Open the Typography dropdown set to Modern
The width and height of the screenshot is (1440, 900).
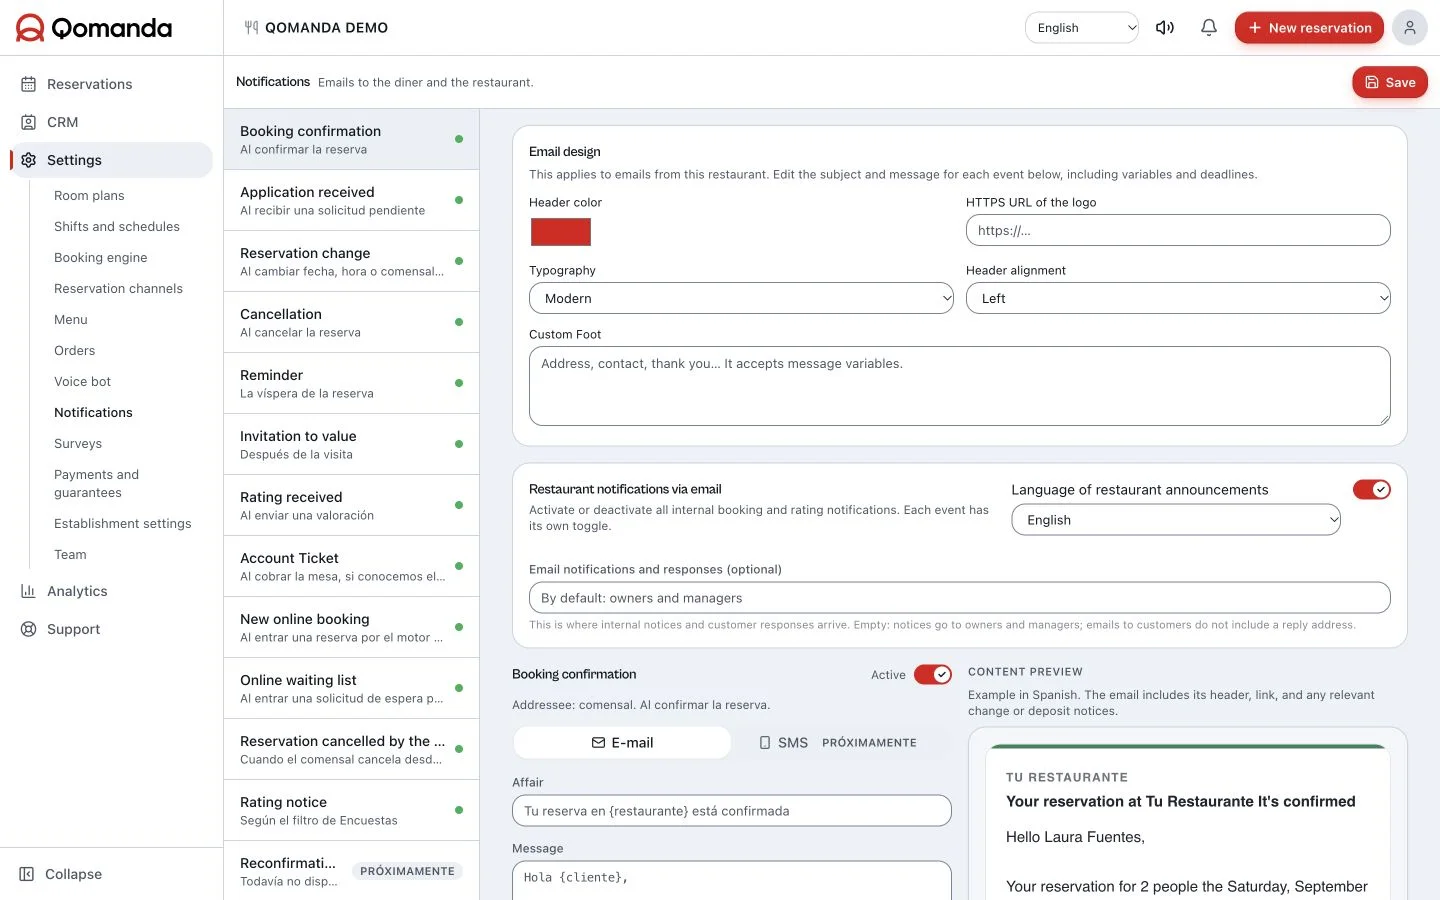point(741,298)
